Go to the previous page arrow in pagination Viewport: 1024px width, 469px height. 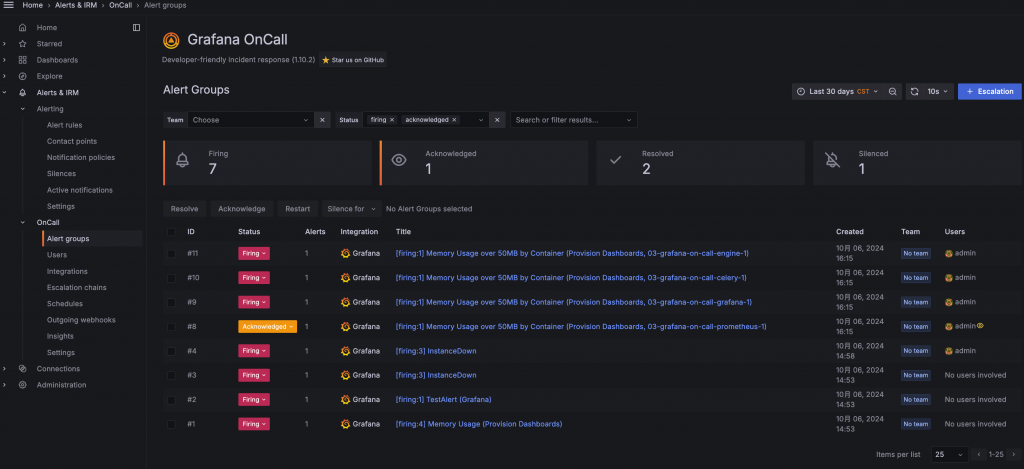[979, 454]
